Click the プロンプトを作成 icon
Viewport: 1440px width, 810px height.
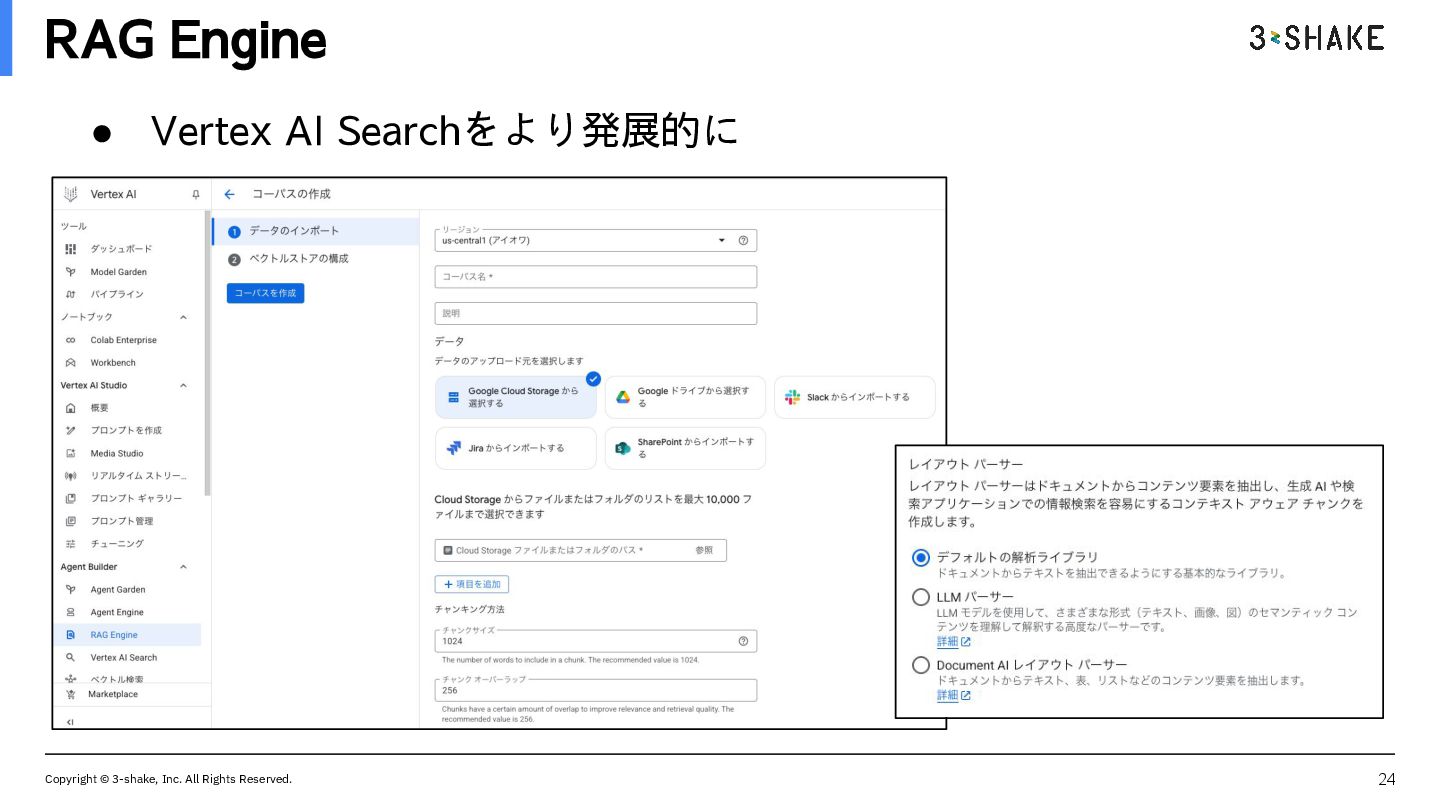point(70,430)
